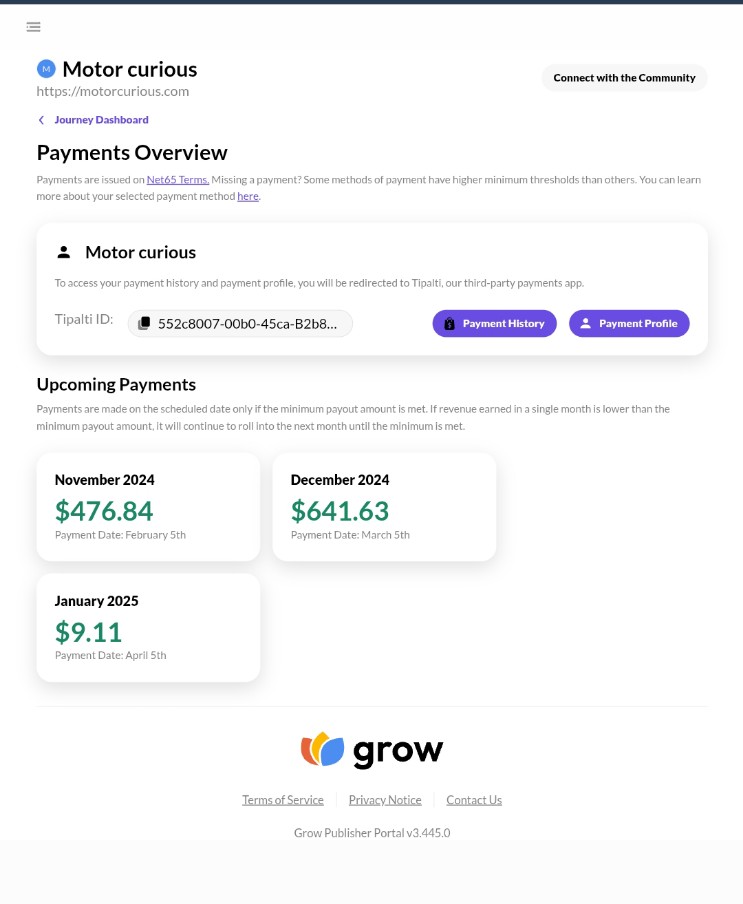Follow the 'here' payment method link
Viewport: 743px width, 904px height.
pyautogui.click(x=248, y=196)
